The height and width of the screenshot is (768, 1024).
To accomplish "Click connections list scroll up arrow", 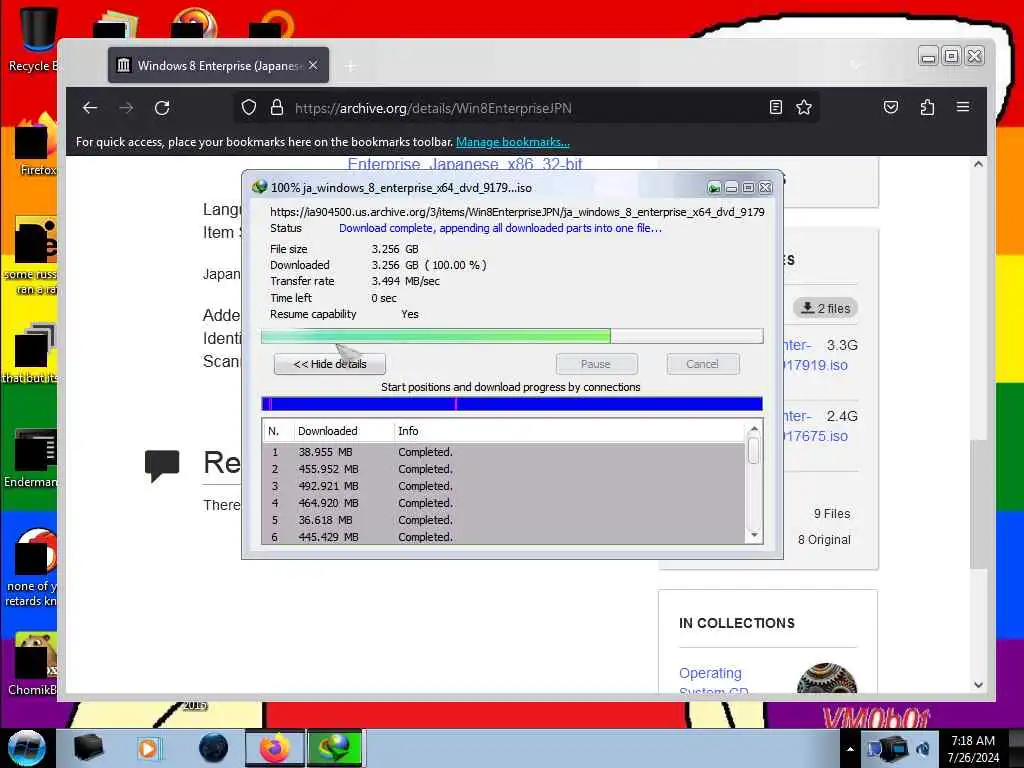I will pyautogui.click(x=754, y=429).
